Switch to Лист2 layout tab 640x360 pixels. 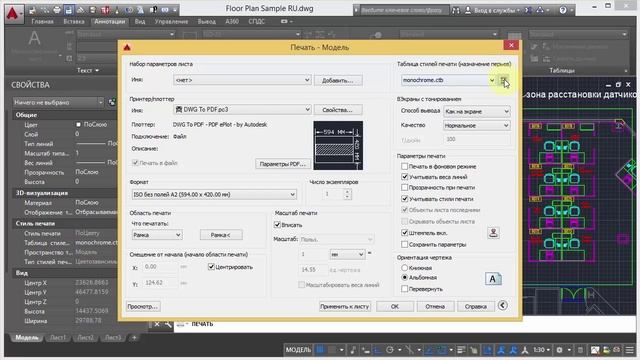click(x=85, y=338)
